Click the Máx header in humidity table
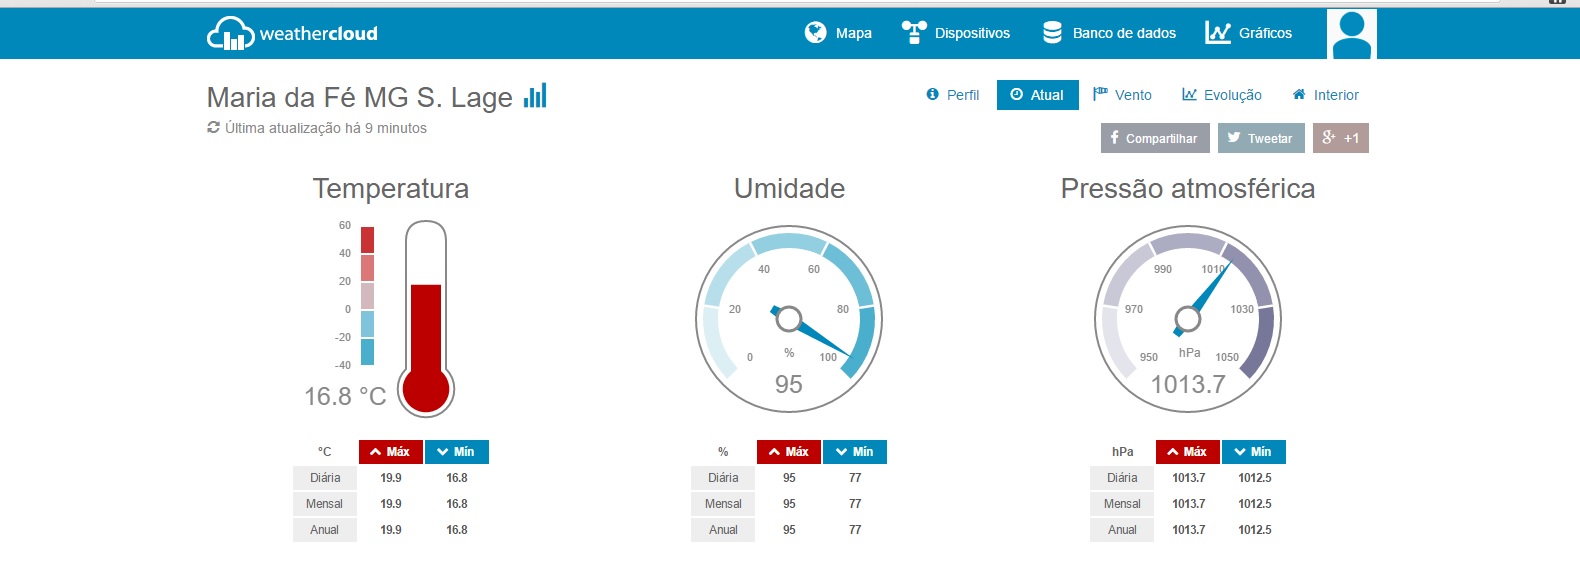The image size is (1580, 583). coord(789,452)
